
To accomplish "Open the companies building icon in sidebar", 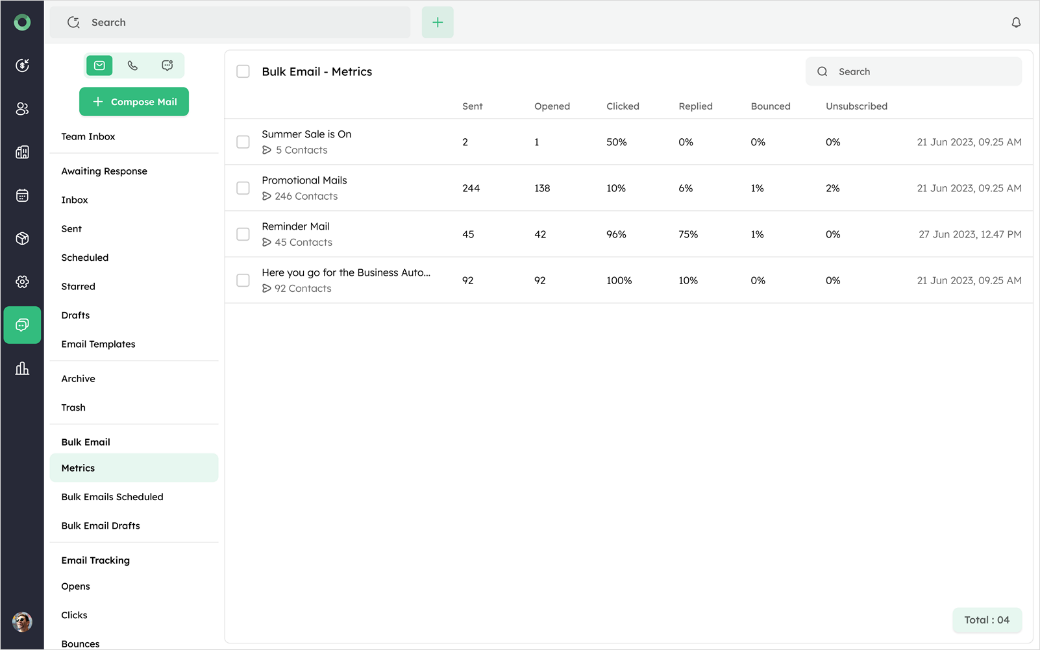I will [x=22, y=152].
